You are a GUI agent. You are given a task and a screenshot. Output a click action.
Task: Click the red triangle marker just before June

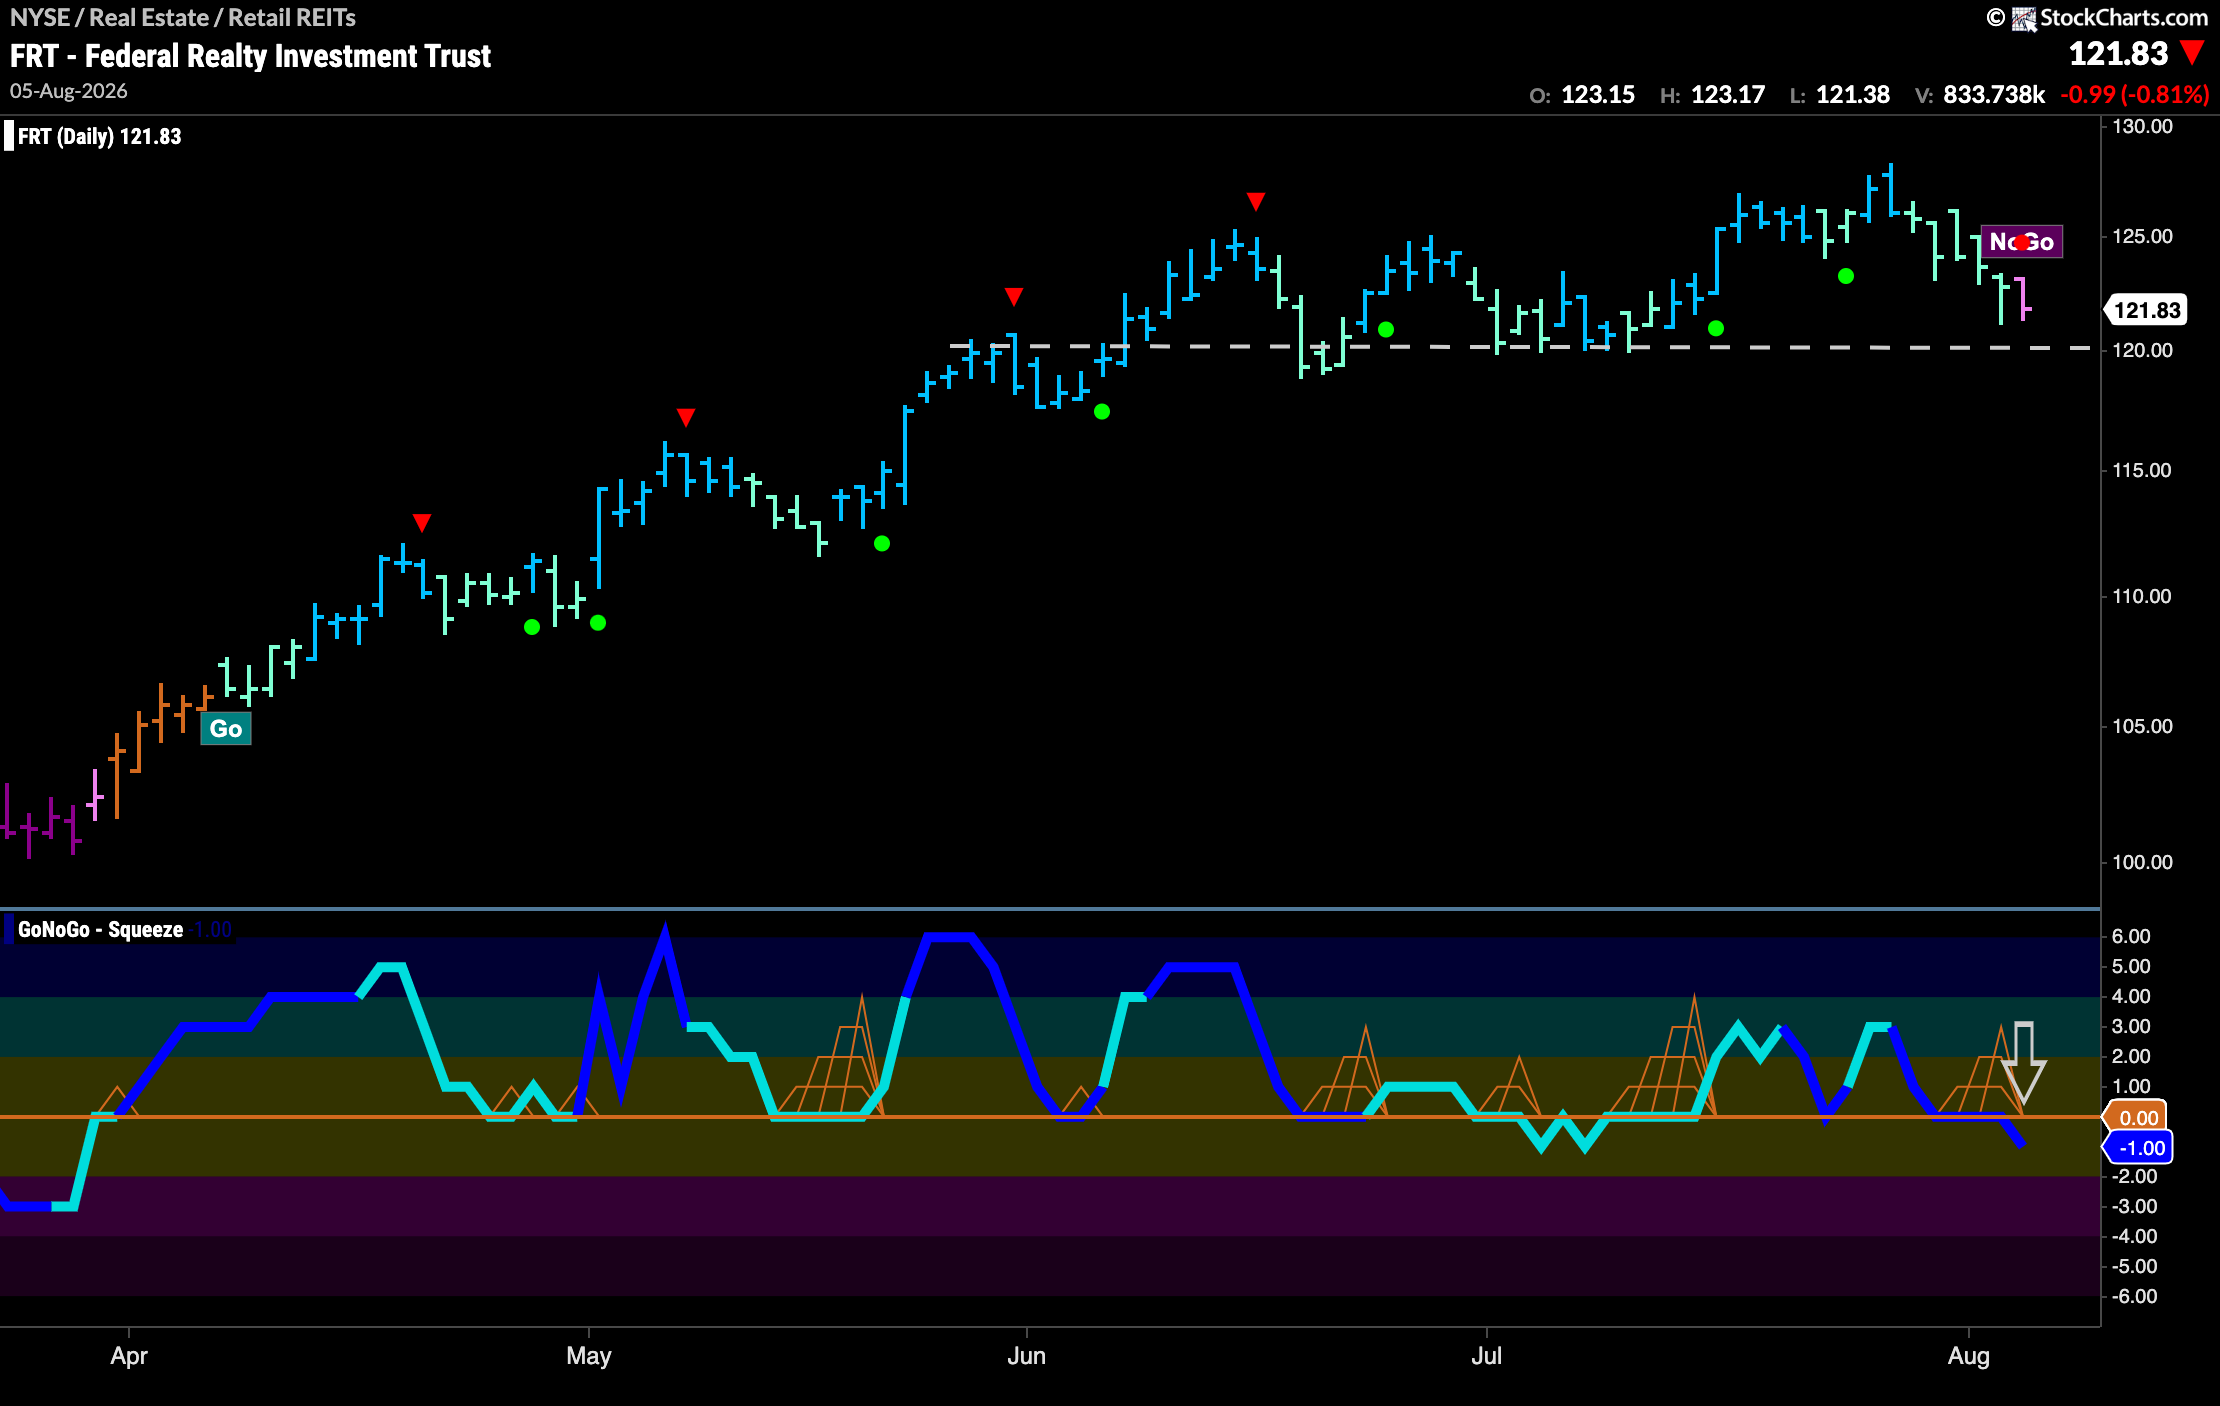tap(1014, 297)
